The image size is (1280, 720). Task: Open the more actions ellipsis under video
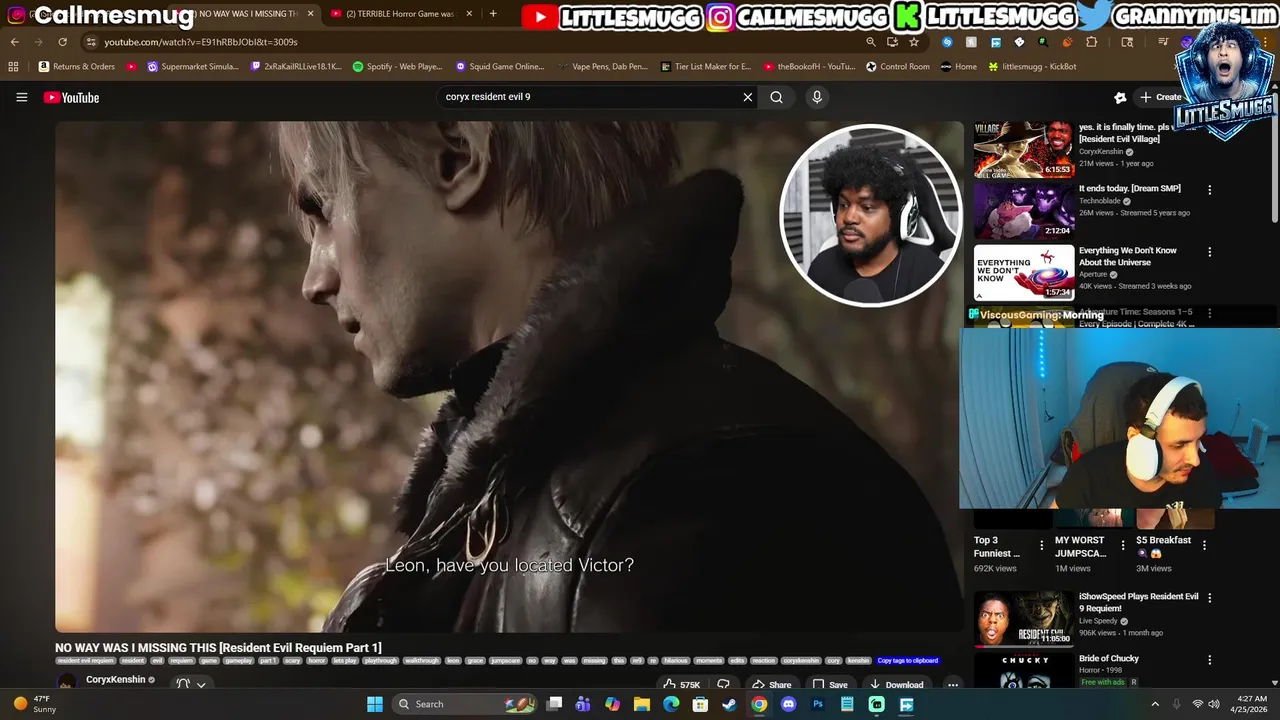(953, 685)
